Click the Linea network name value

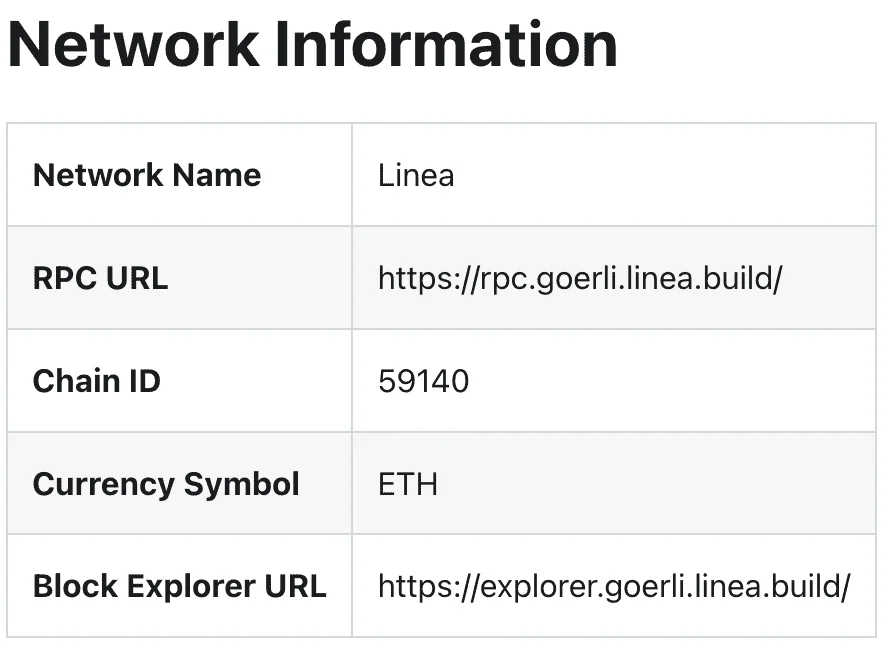pyautogui.click(x=416, y=175)
